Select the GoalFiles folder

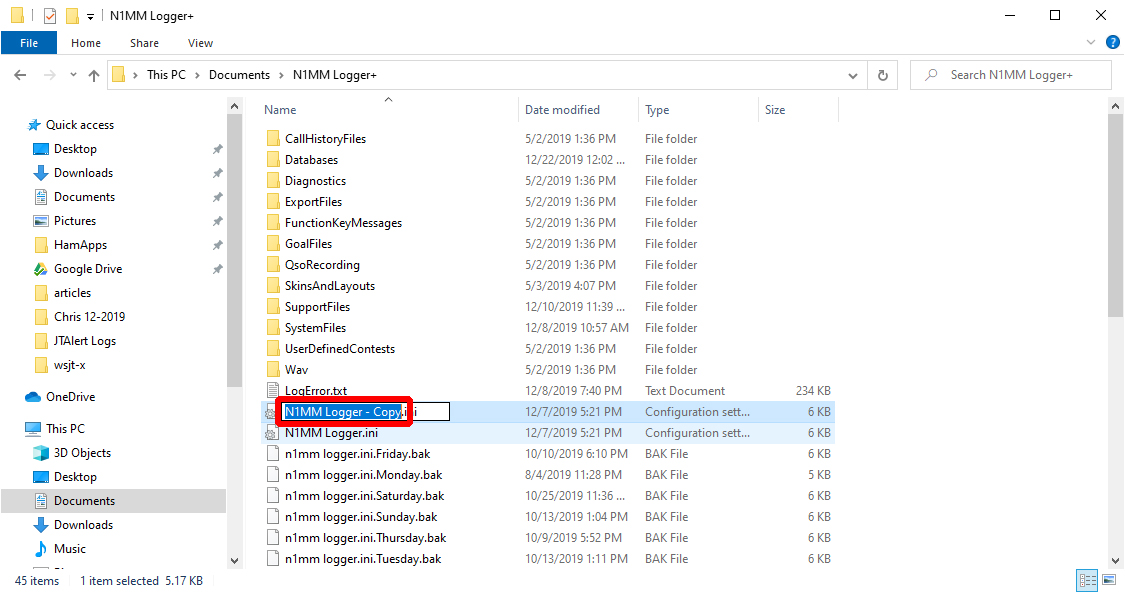coord(309,243)
